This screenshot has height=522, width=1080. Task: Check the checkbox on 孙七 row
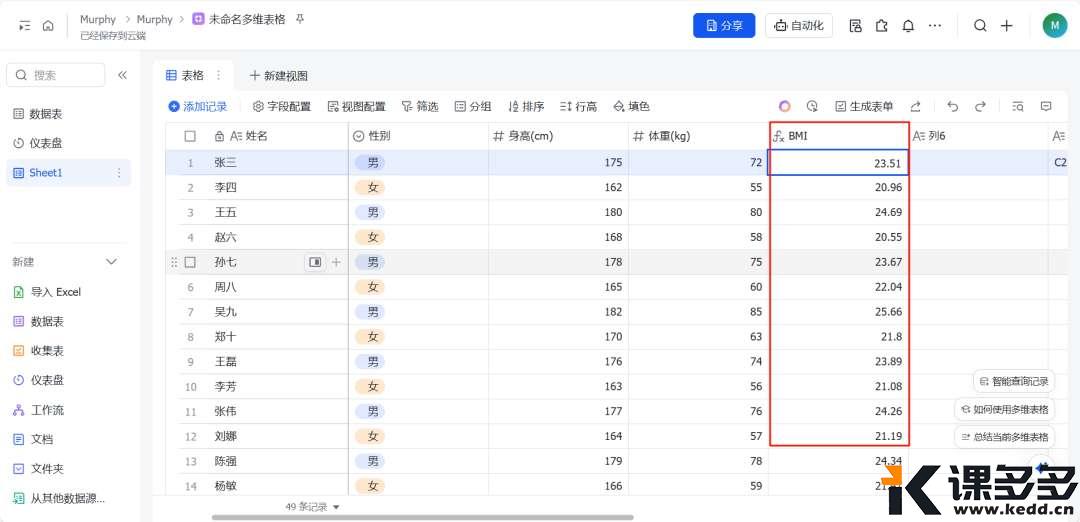coord(190,262)
